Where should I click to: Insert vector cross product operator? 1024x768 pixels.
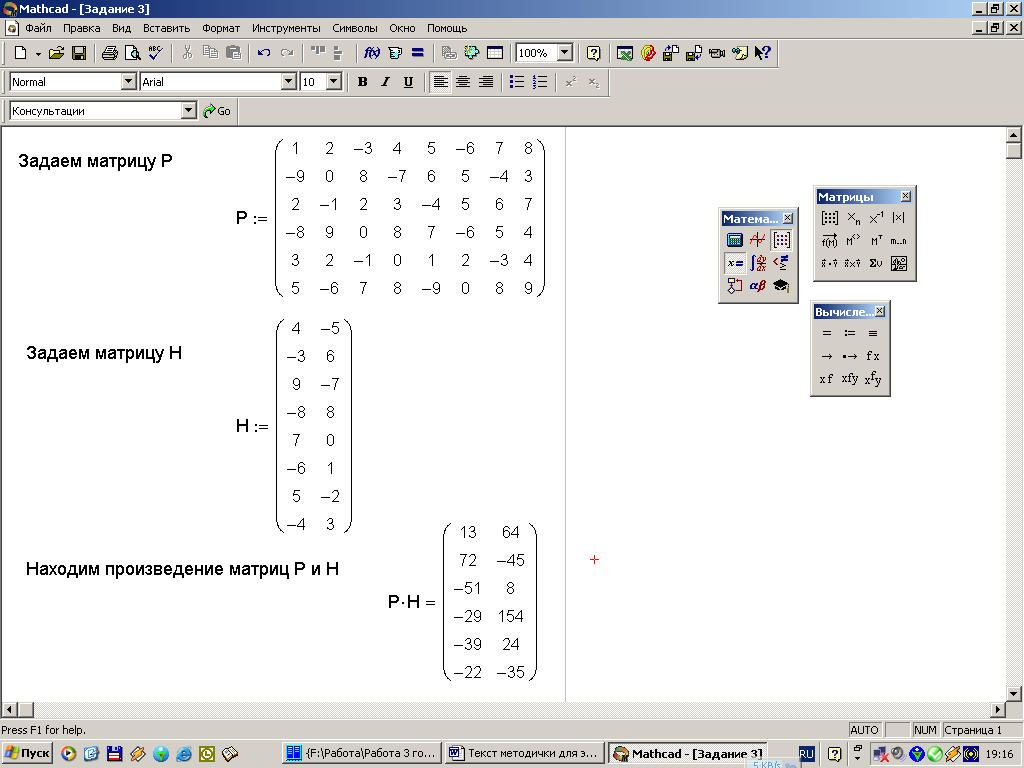(853, 264)
